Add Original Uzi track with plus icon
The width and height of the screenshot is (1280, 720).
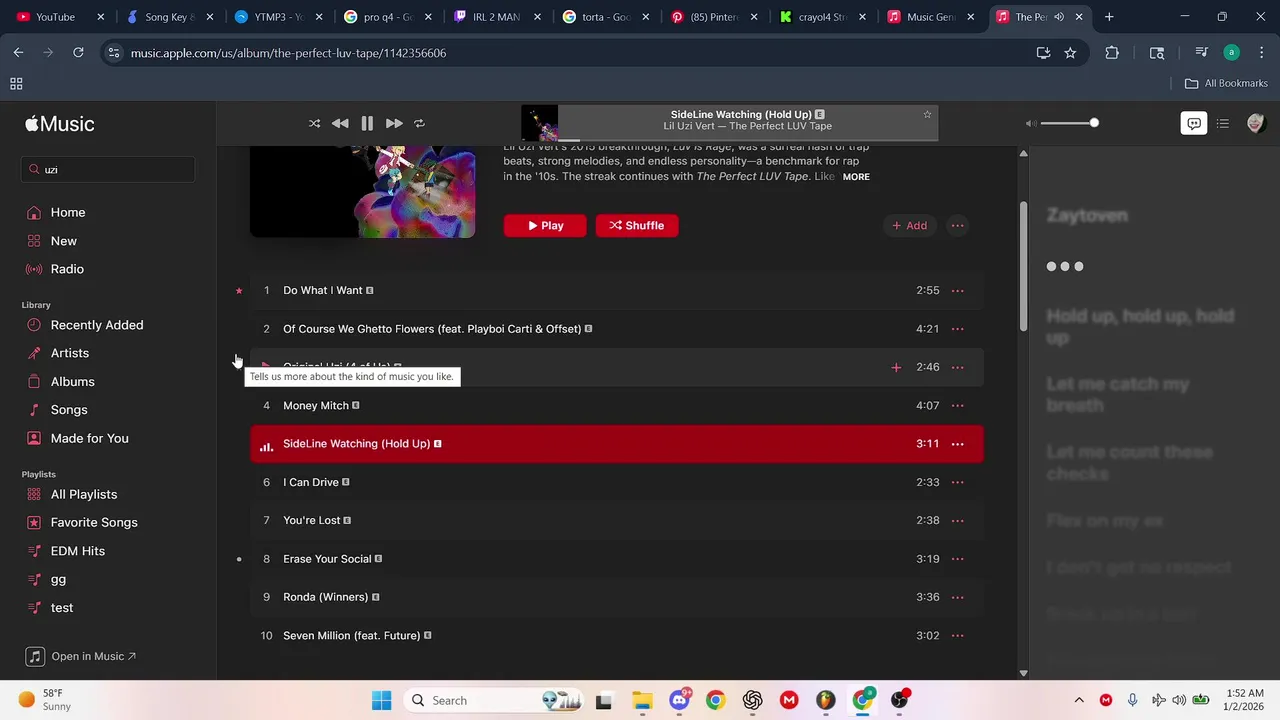point(896,367)
